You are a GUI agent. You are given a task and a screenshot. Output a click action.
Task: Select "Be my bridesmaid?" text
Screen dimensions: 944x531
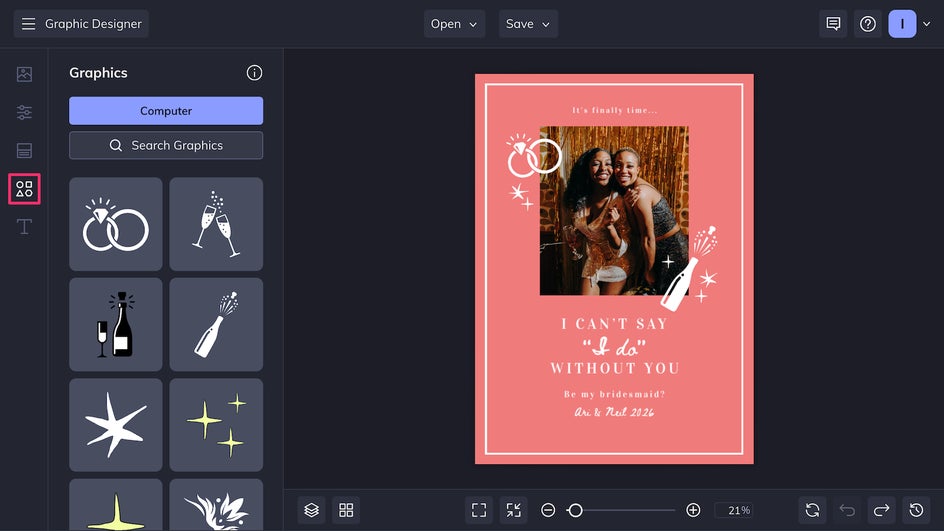pos(615,394)
